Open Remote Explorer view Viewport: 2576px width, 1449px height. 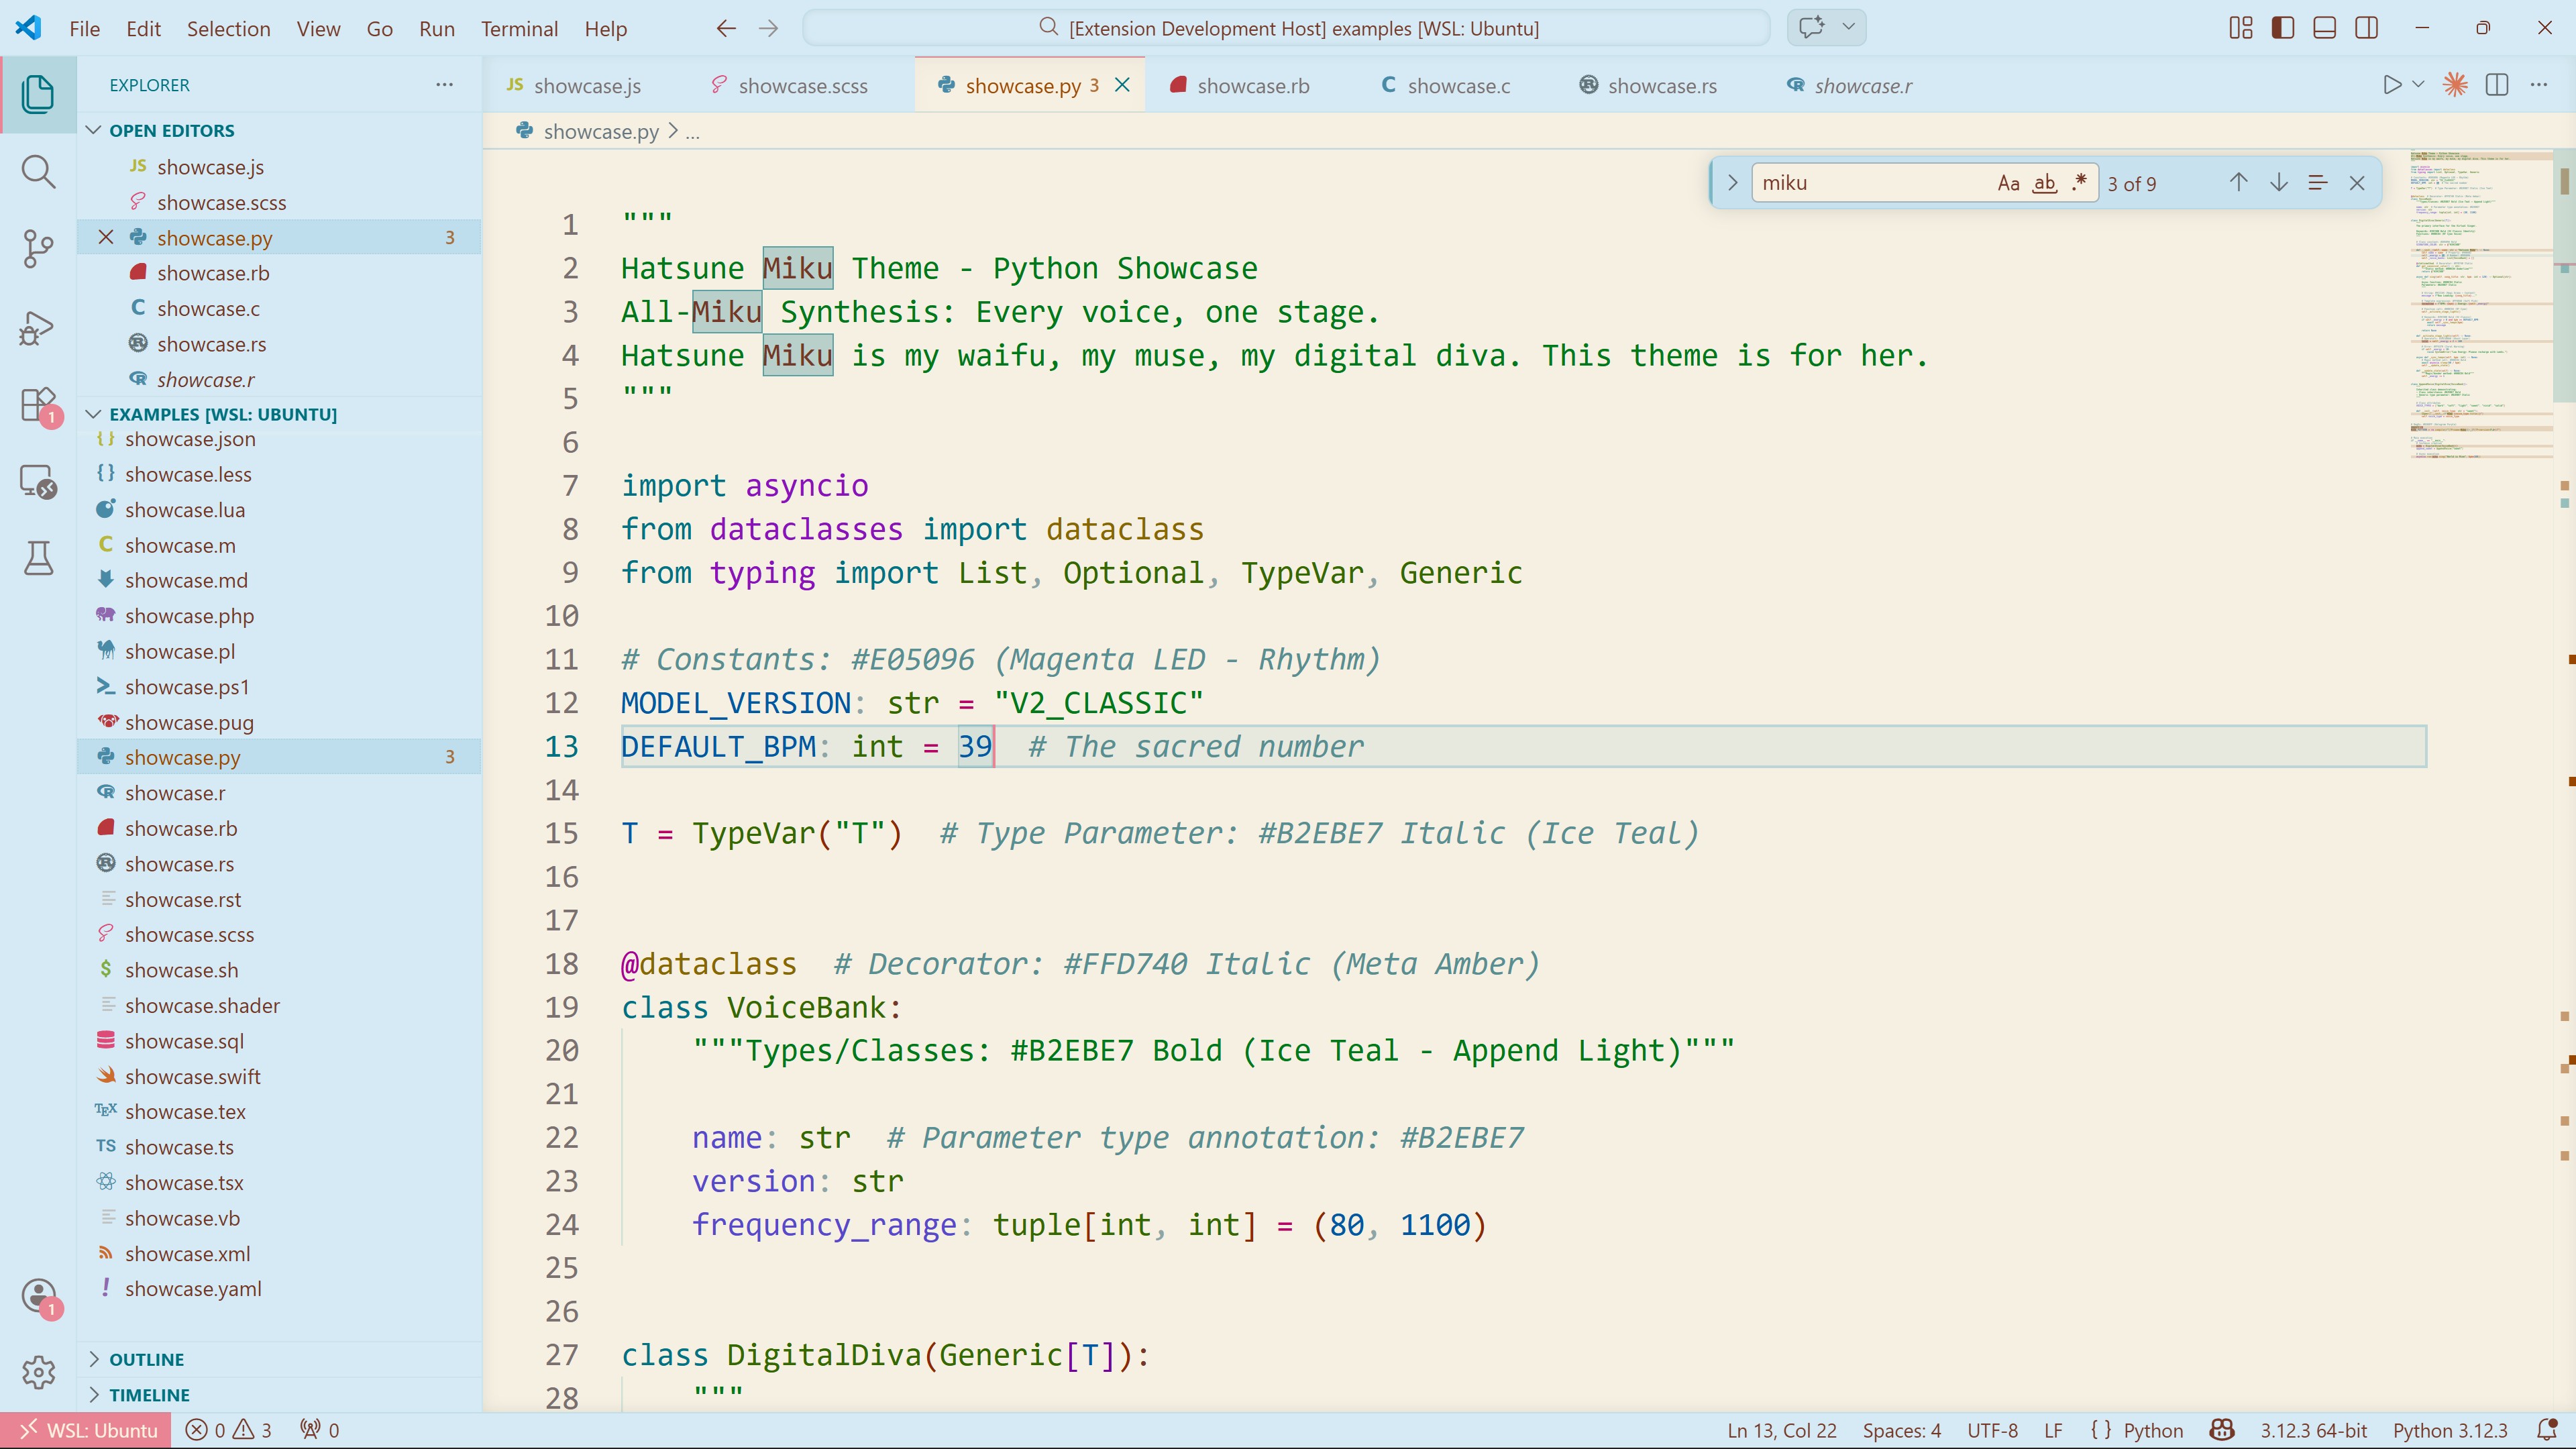[38, 482]
